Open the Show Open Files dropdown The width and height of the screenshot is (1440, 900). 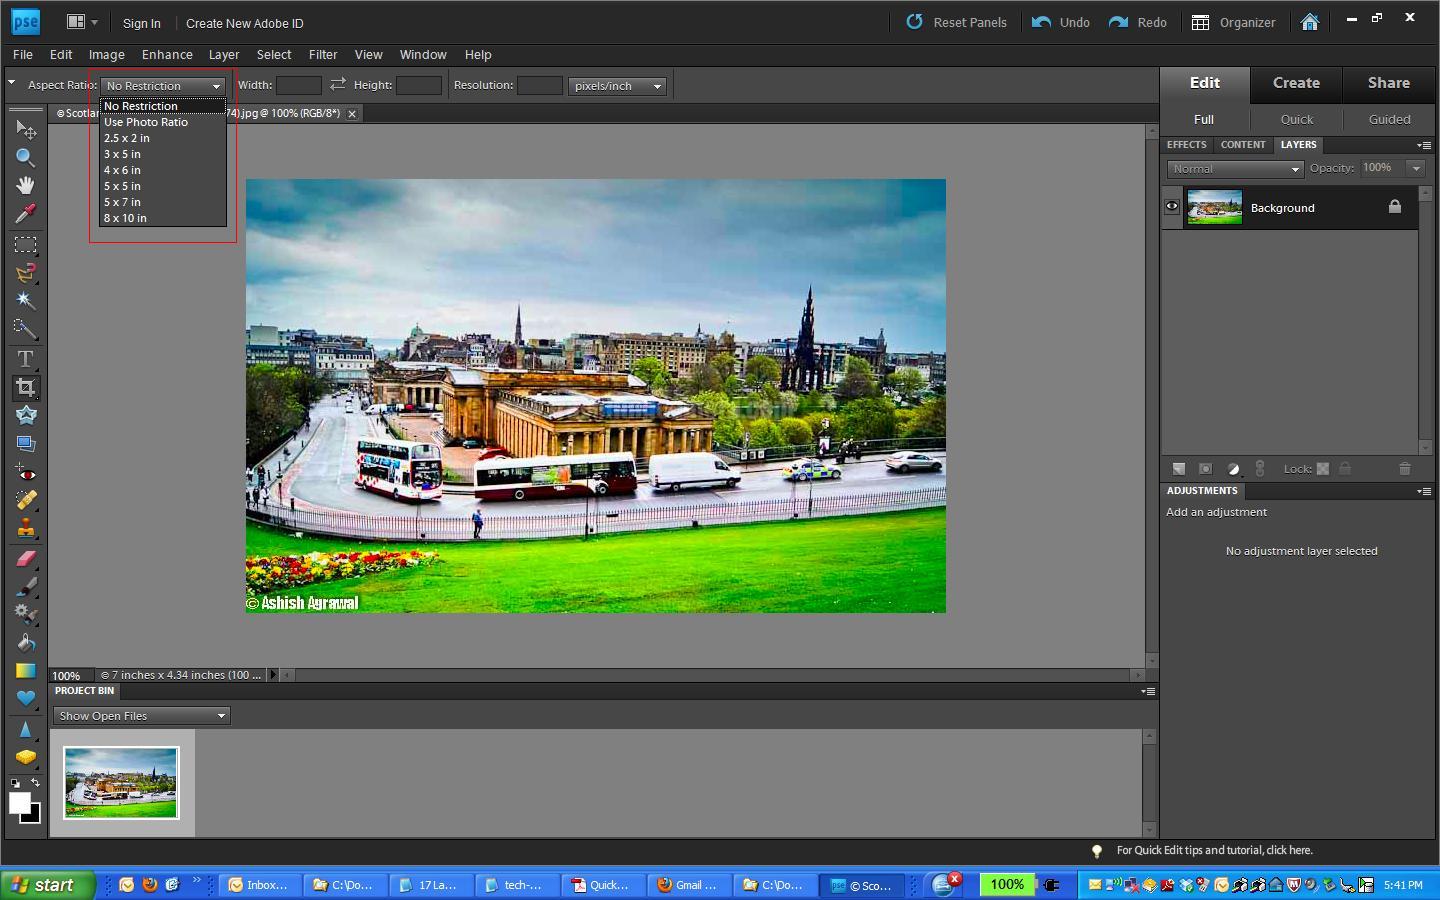pyautogui.click(x=140, y=716)
